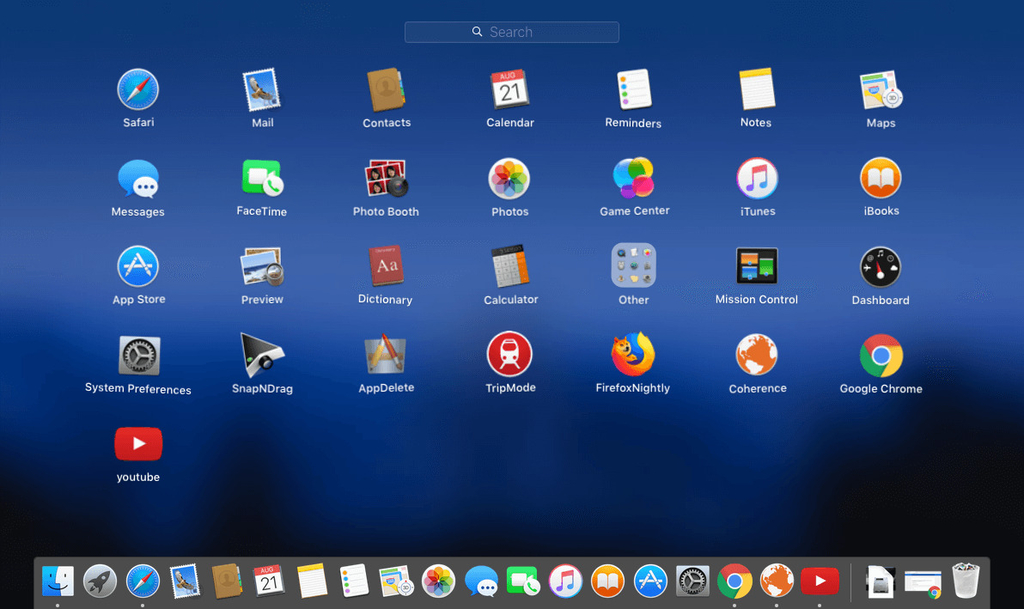Launch youtube app from the Launchpad grid

tap(138, 444)
